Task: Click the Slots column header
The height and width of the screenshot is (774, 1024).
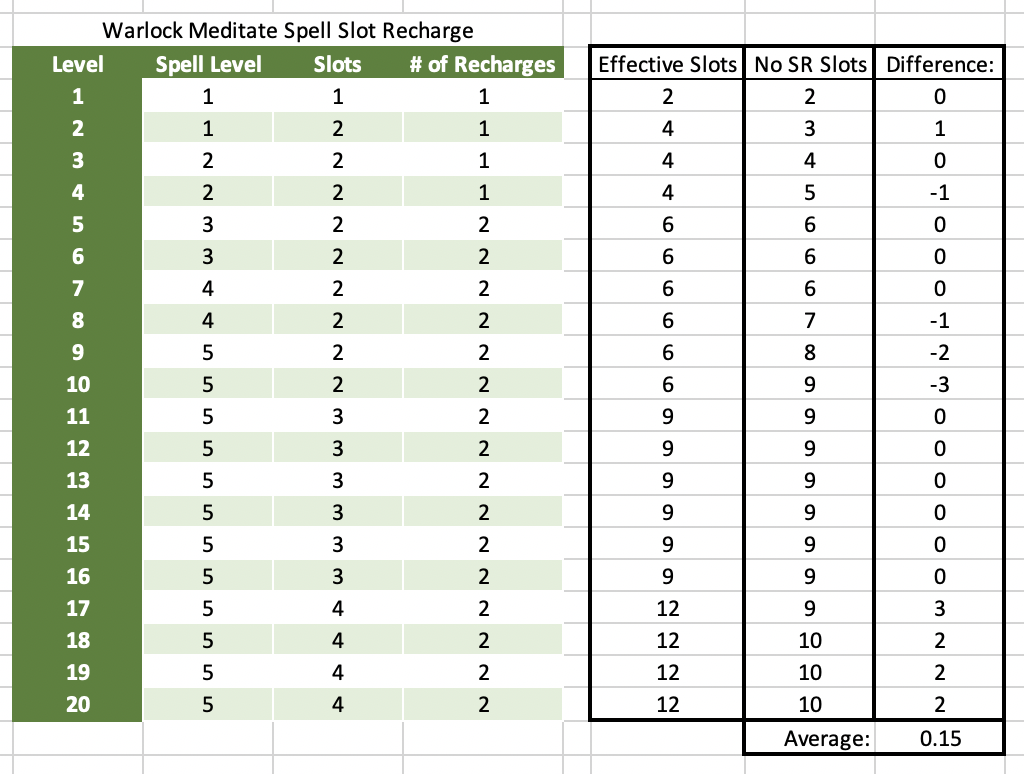Action: pyautogui.click(x=337, y=65)
